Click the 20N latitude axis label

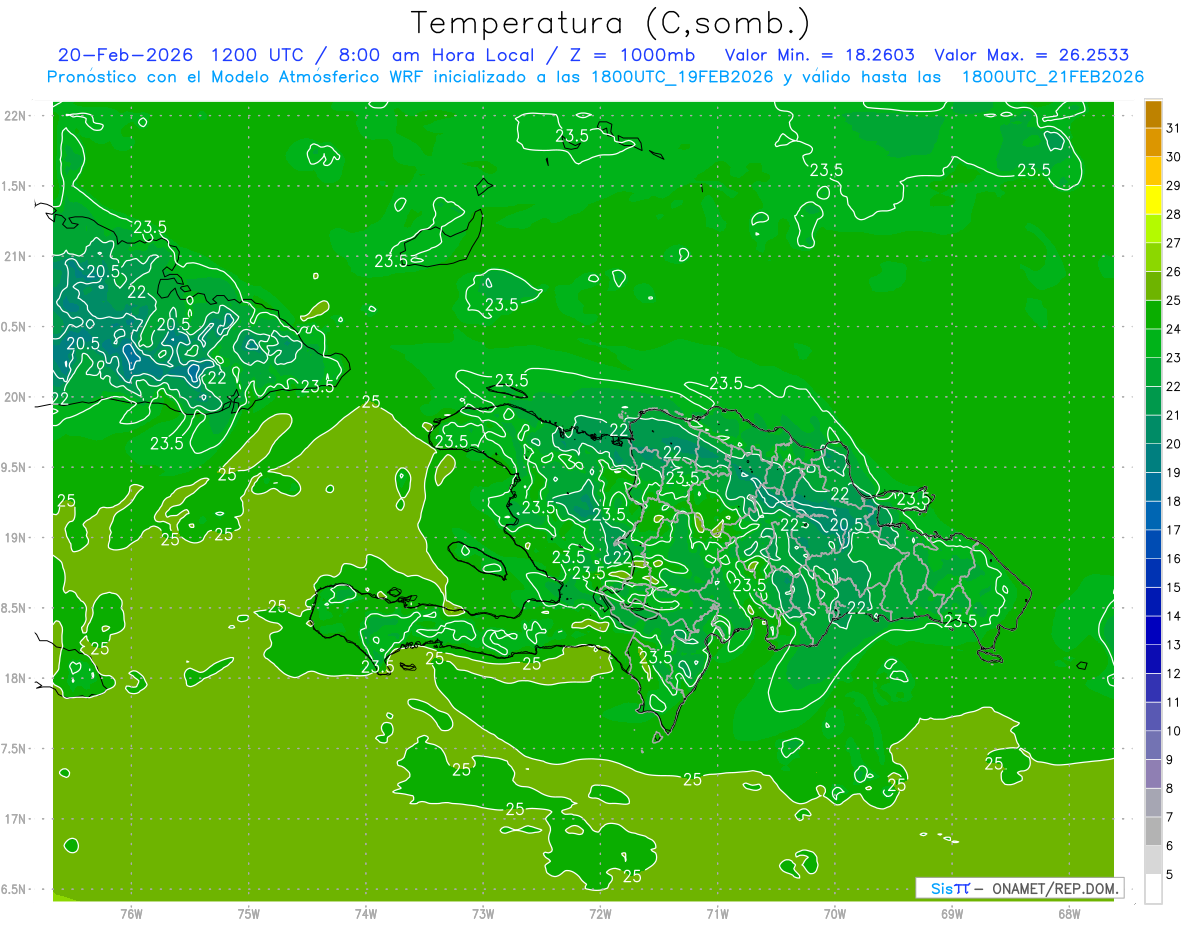(17, 397)
